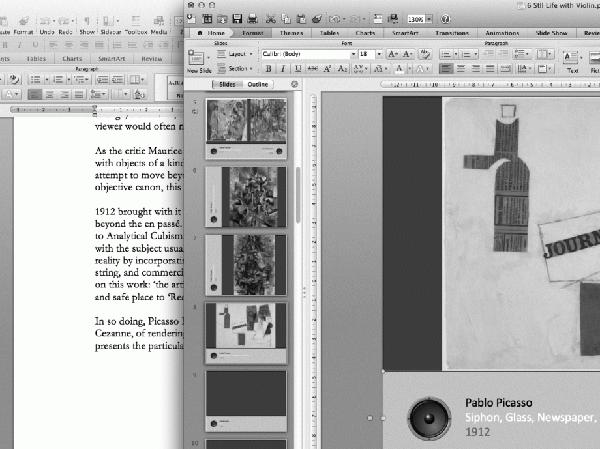This screenshot has height=449, width=600.
Task: Open the Review tab in Word
Action: pos(152,59)
